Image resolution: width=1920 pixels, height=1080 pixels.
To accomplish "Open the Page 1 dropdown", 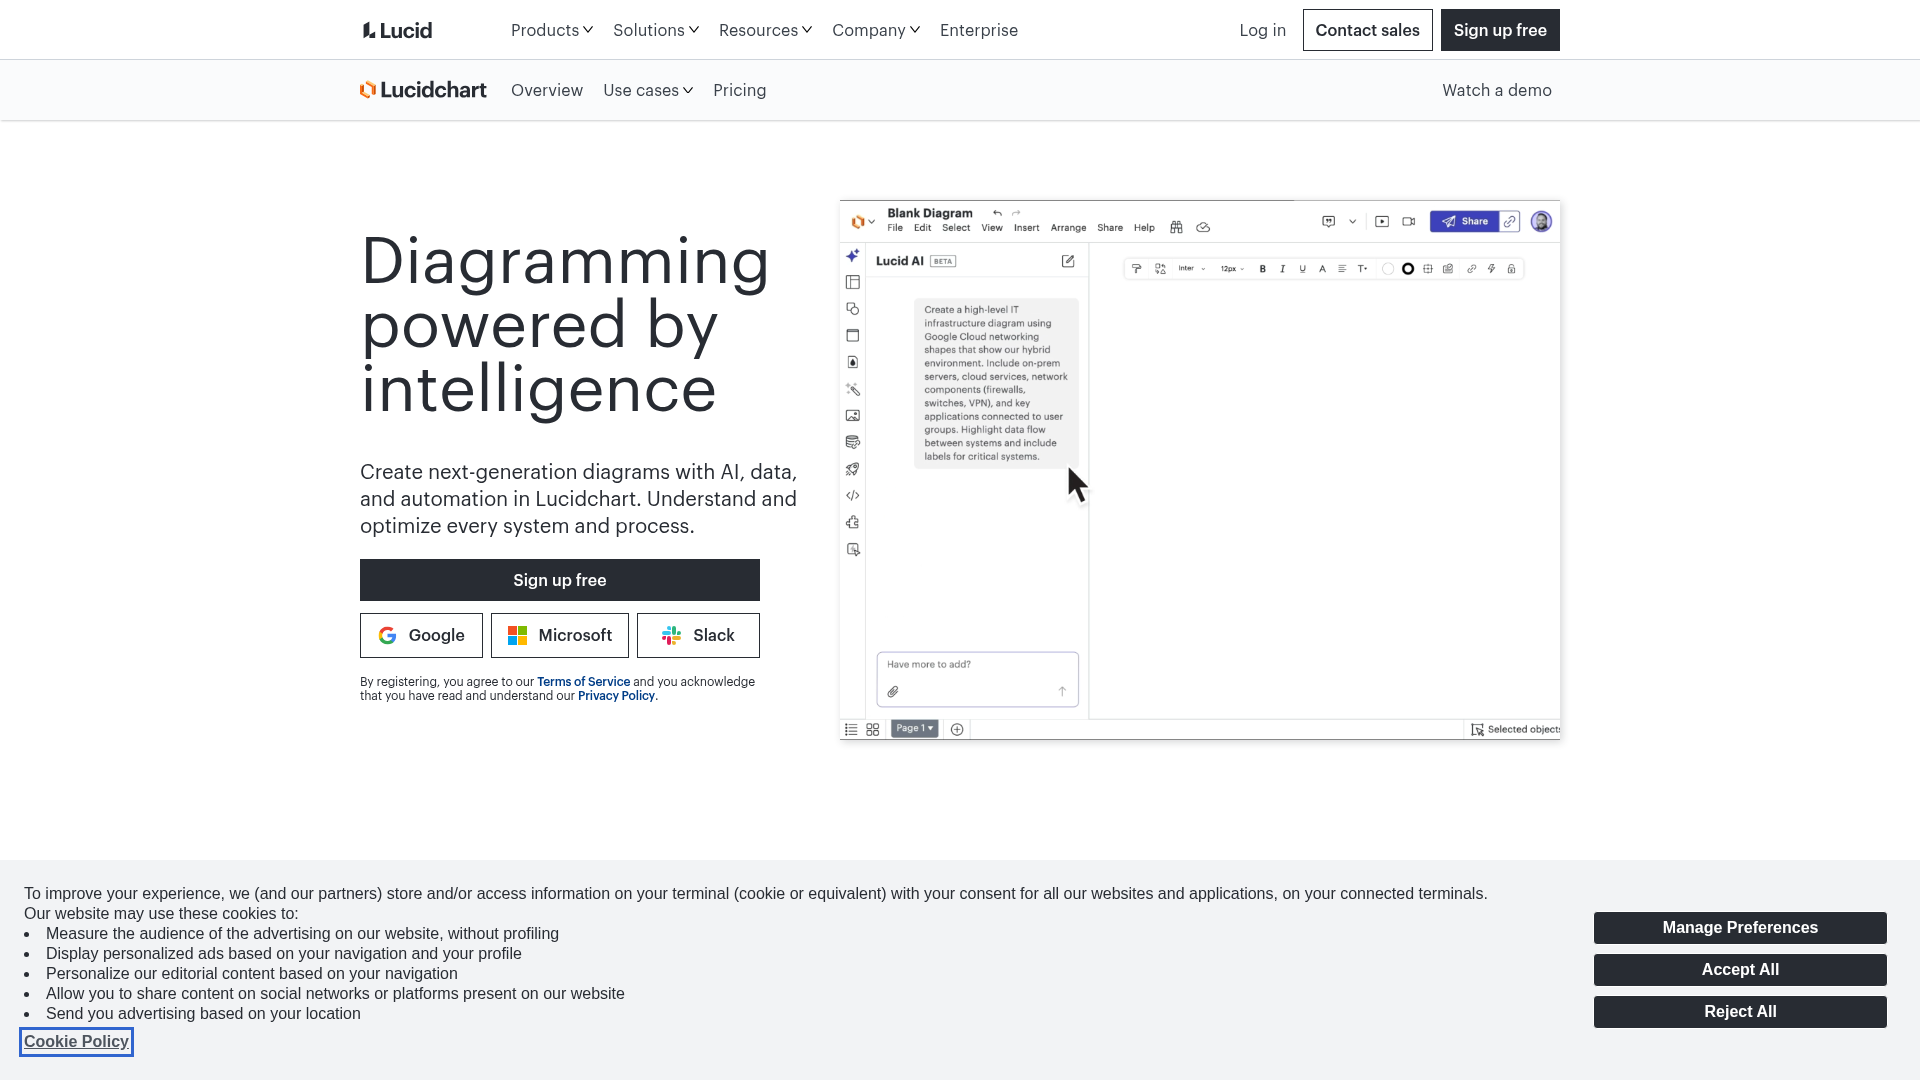I will [x=915, y=729].
